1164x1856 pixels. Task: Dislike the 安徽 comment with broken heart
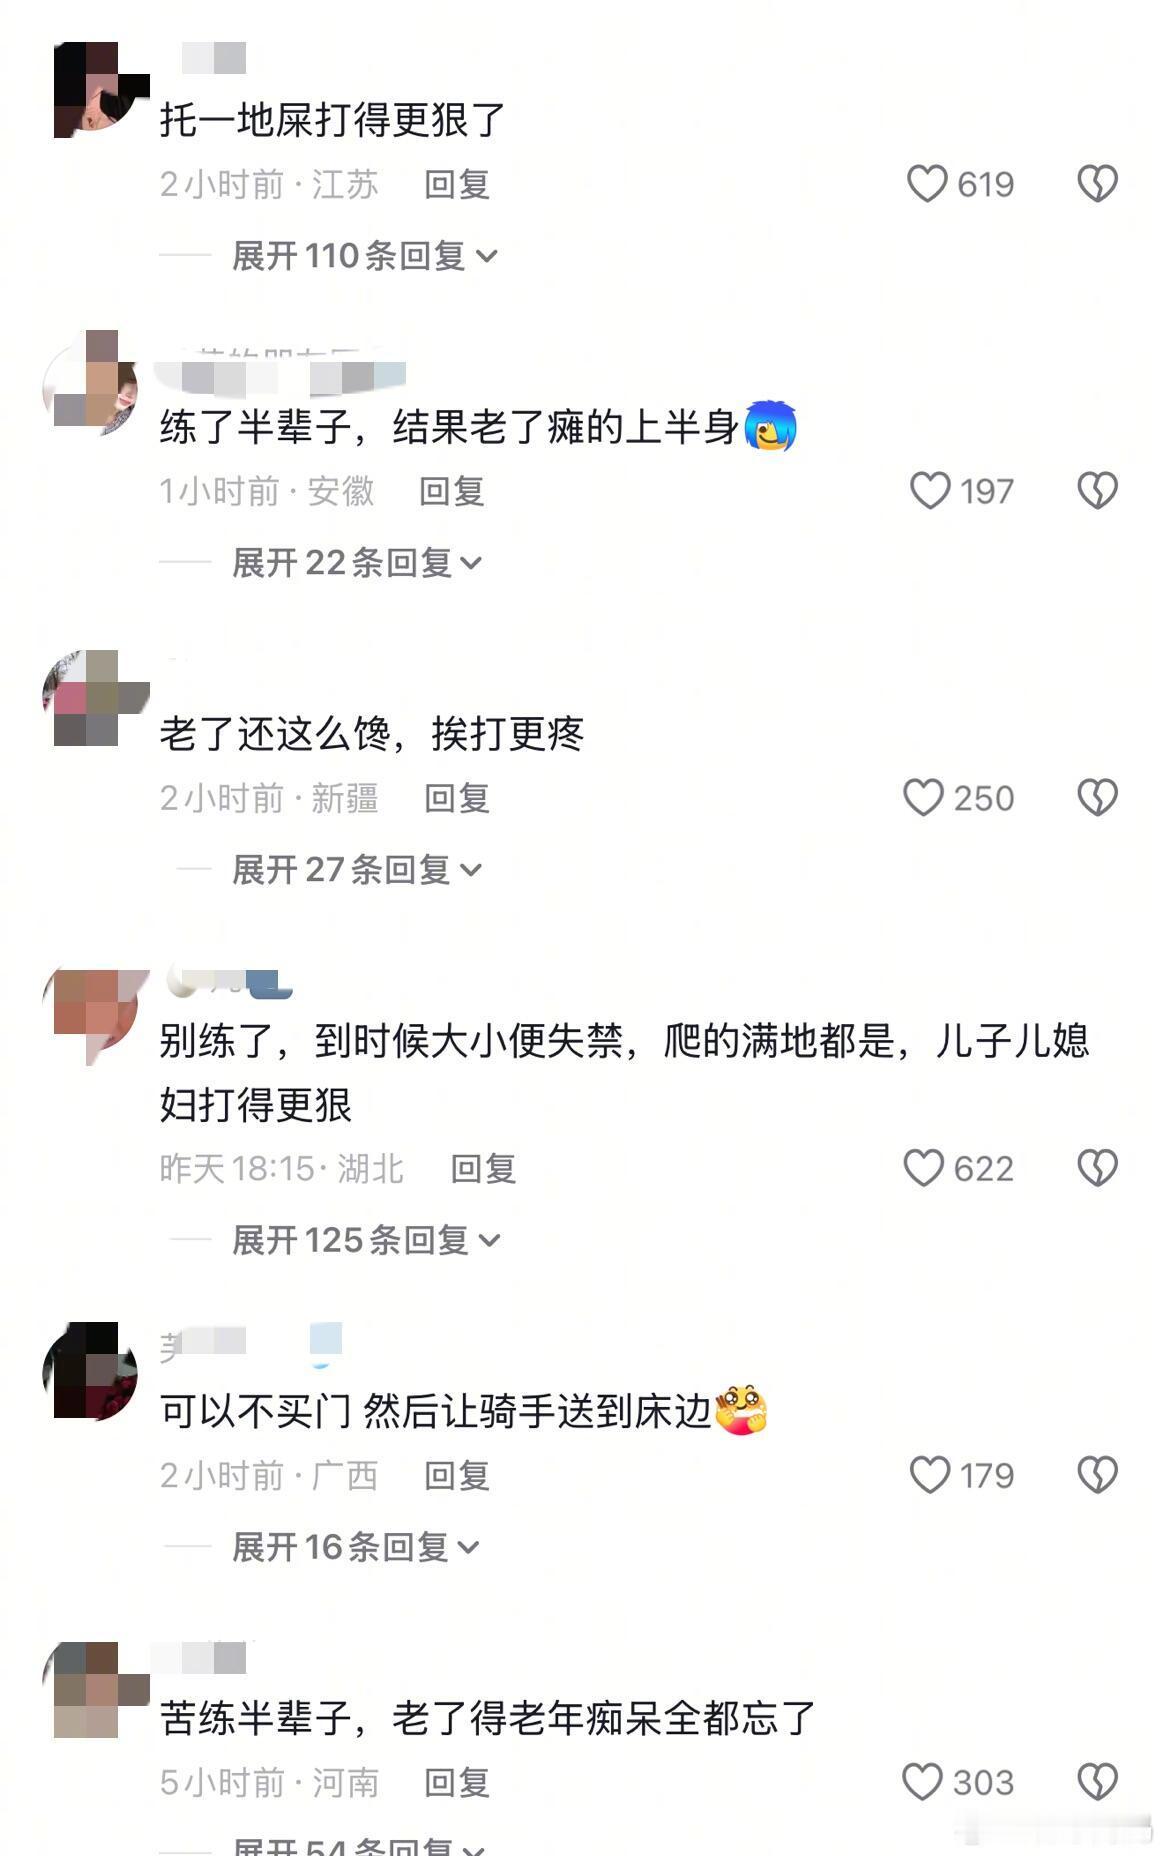click(x=1097, y=491)
